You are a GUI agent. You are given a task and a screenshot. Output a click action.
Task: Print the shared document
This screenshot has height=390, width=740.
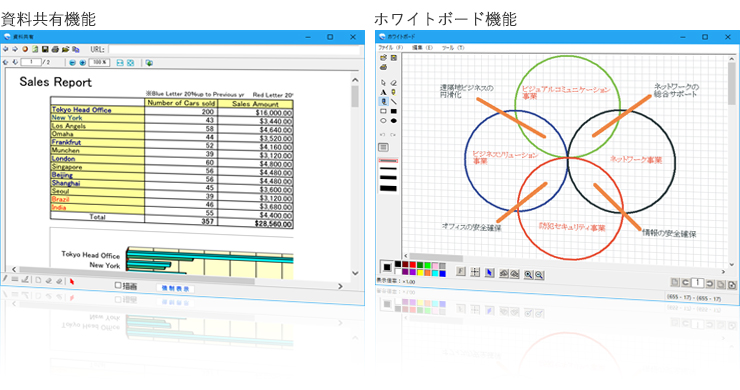coord(55,49)
